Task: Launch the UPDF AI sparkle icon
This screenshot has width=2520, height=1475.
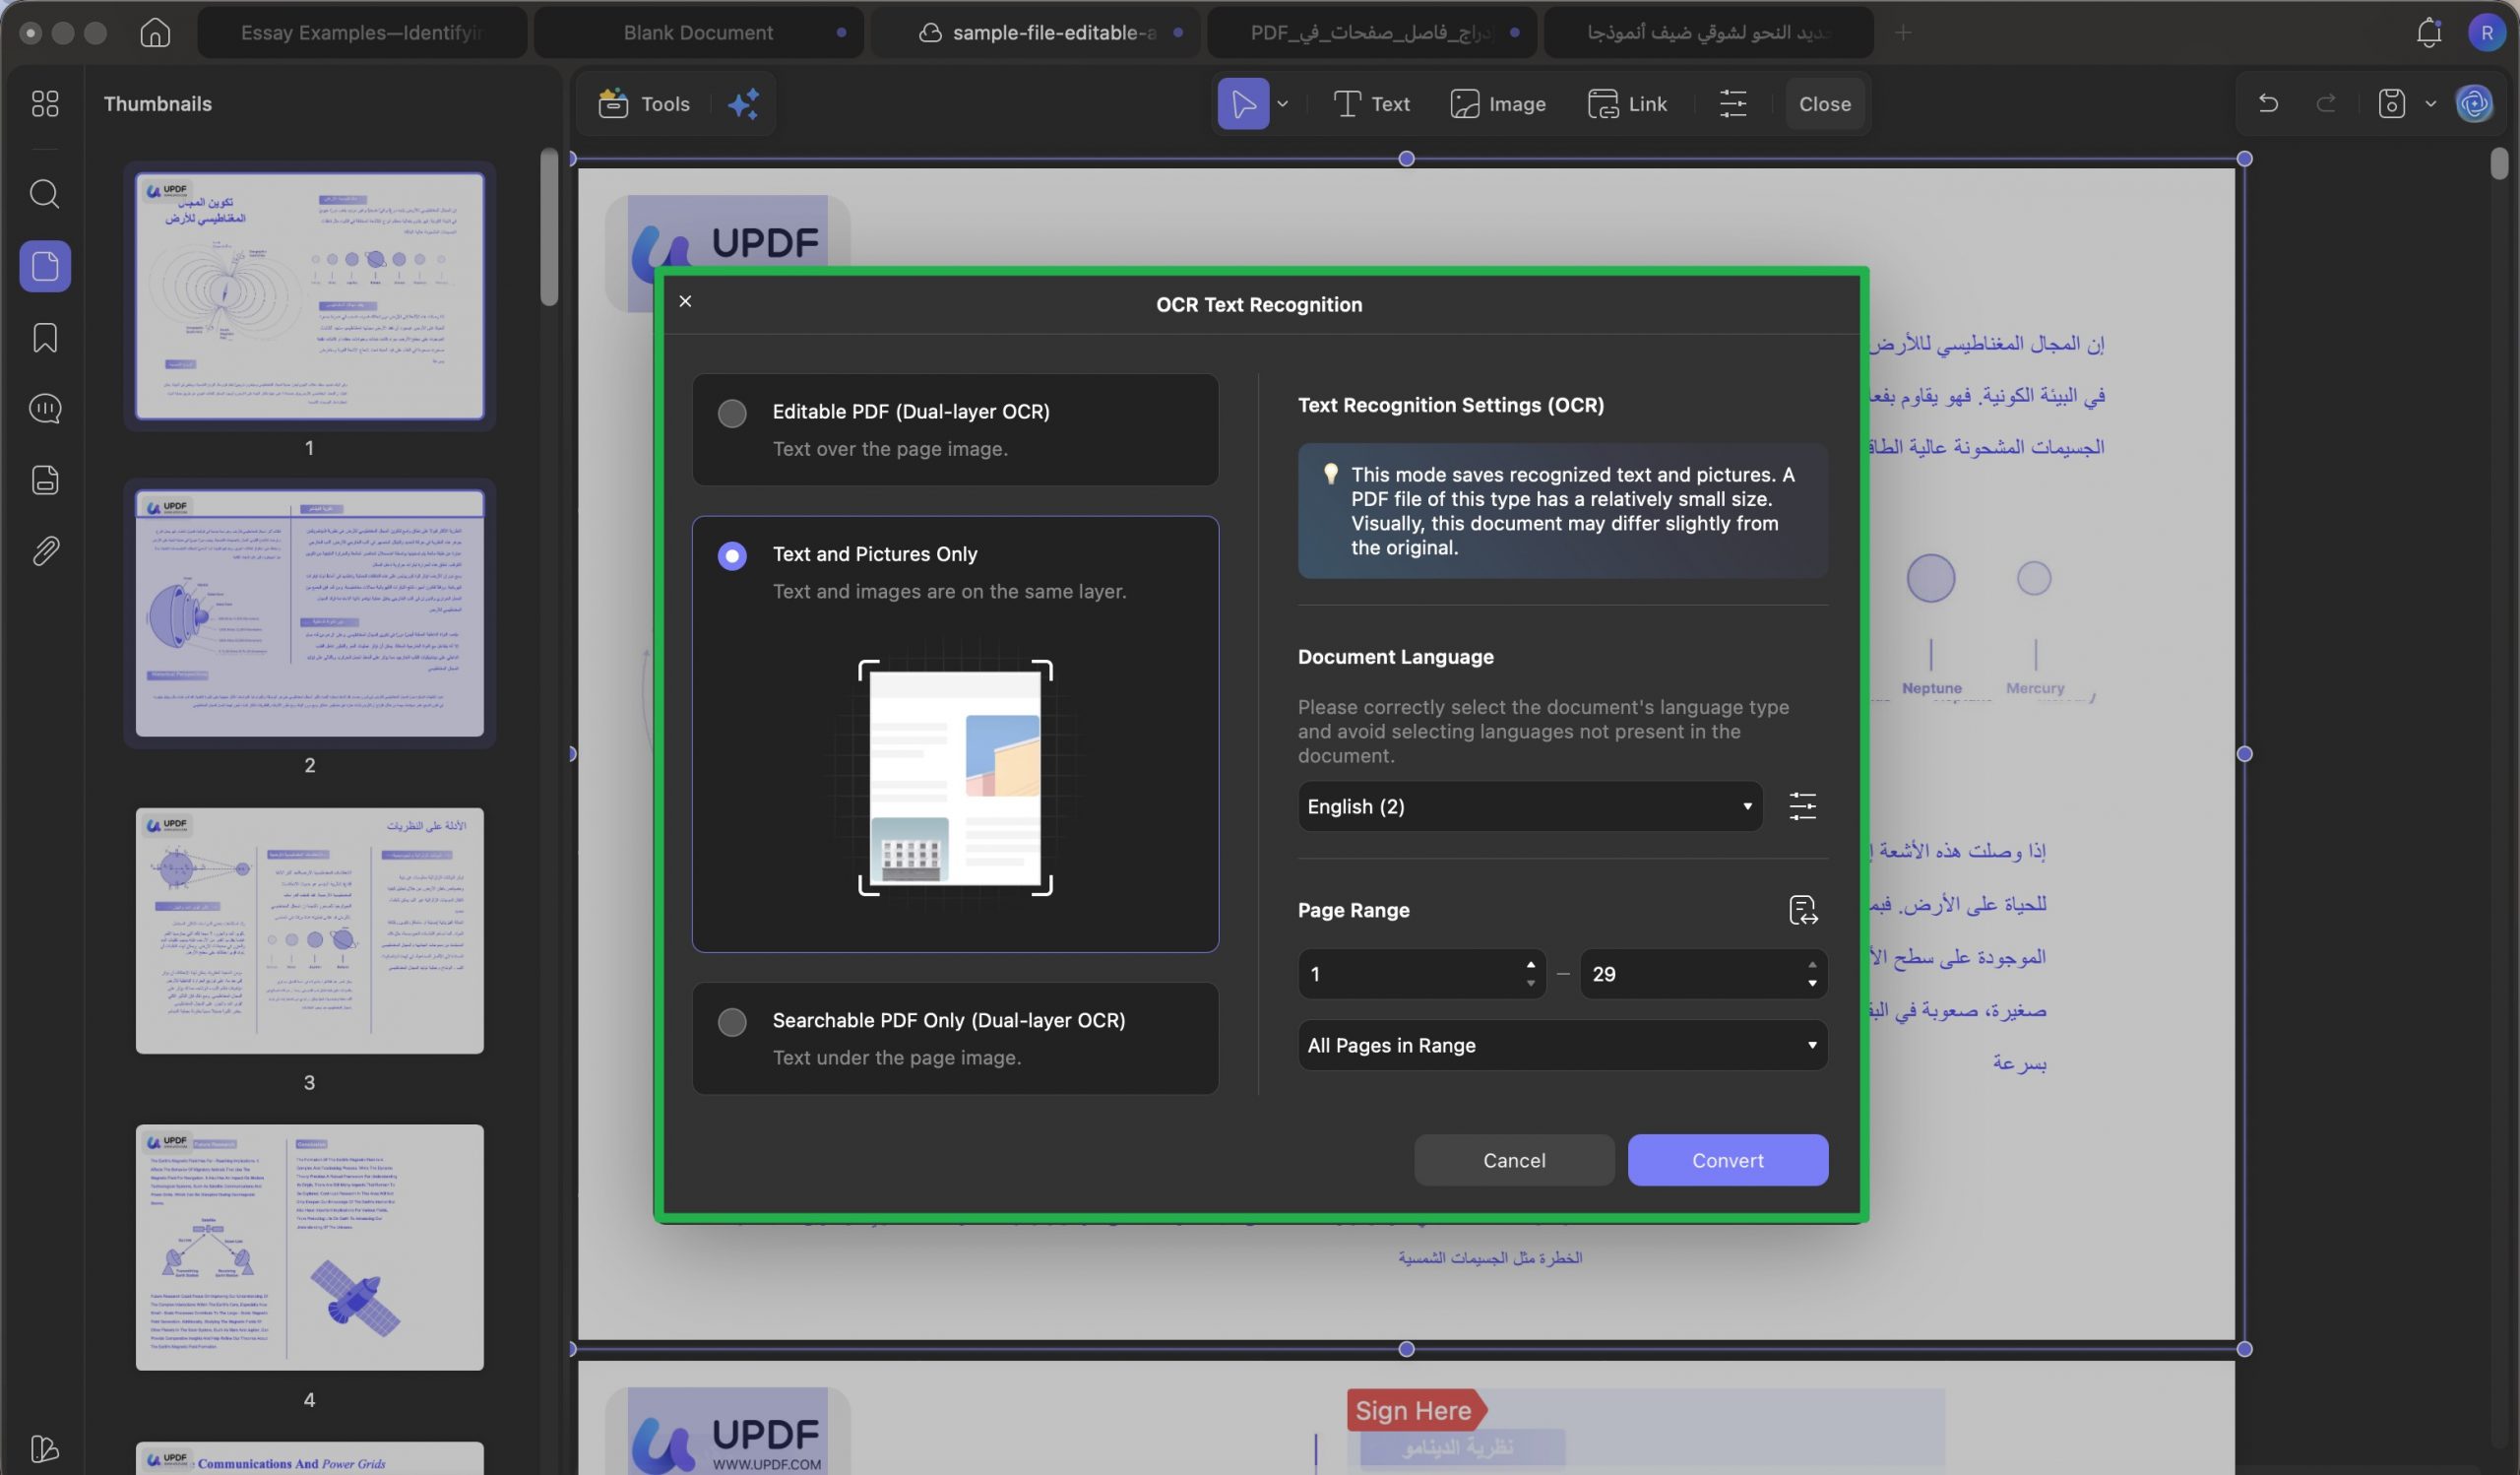Action: [743, 104]
